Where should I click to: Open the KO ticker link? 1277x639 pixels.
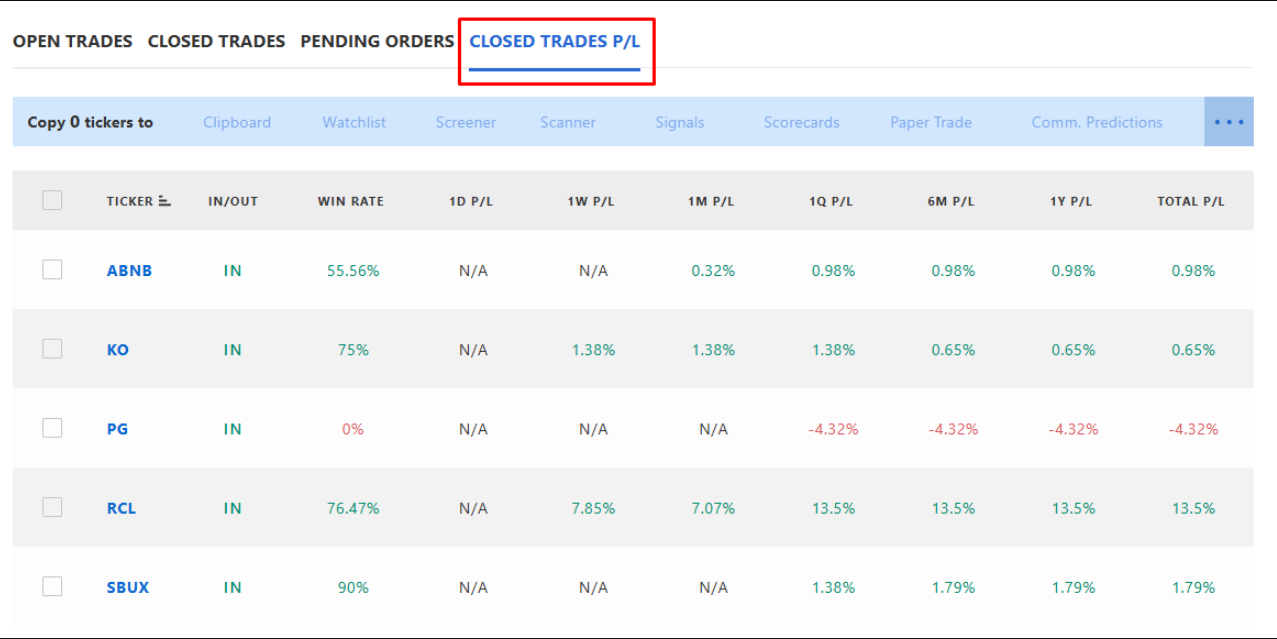click(x=118, y=350)
